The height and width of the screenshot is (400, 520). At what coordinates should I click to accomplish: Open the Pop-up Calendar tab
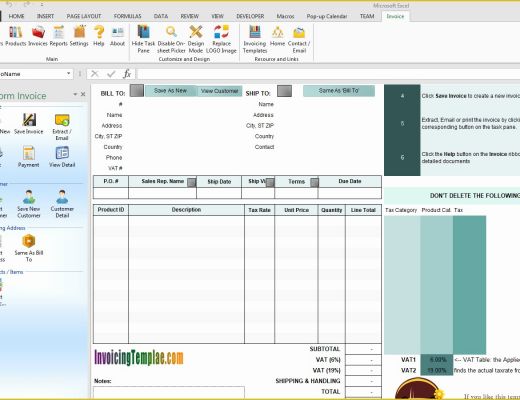(x=327, y=16)
